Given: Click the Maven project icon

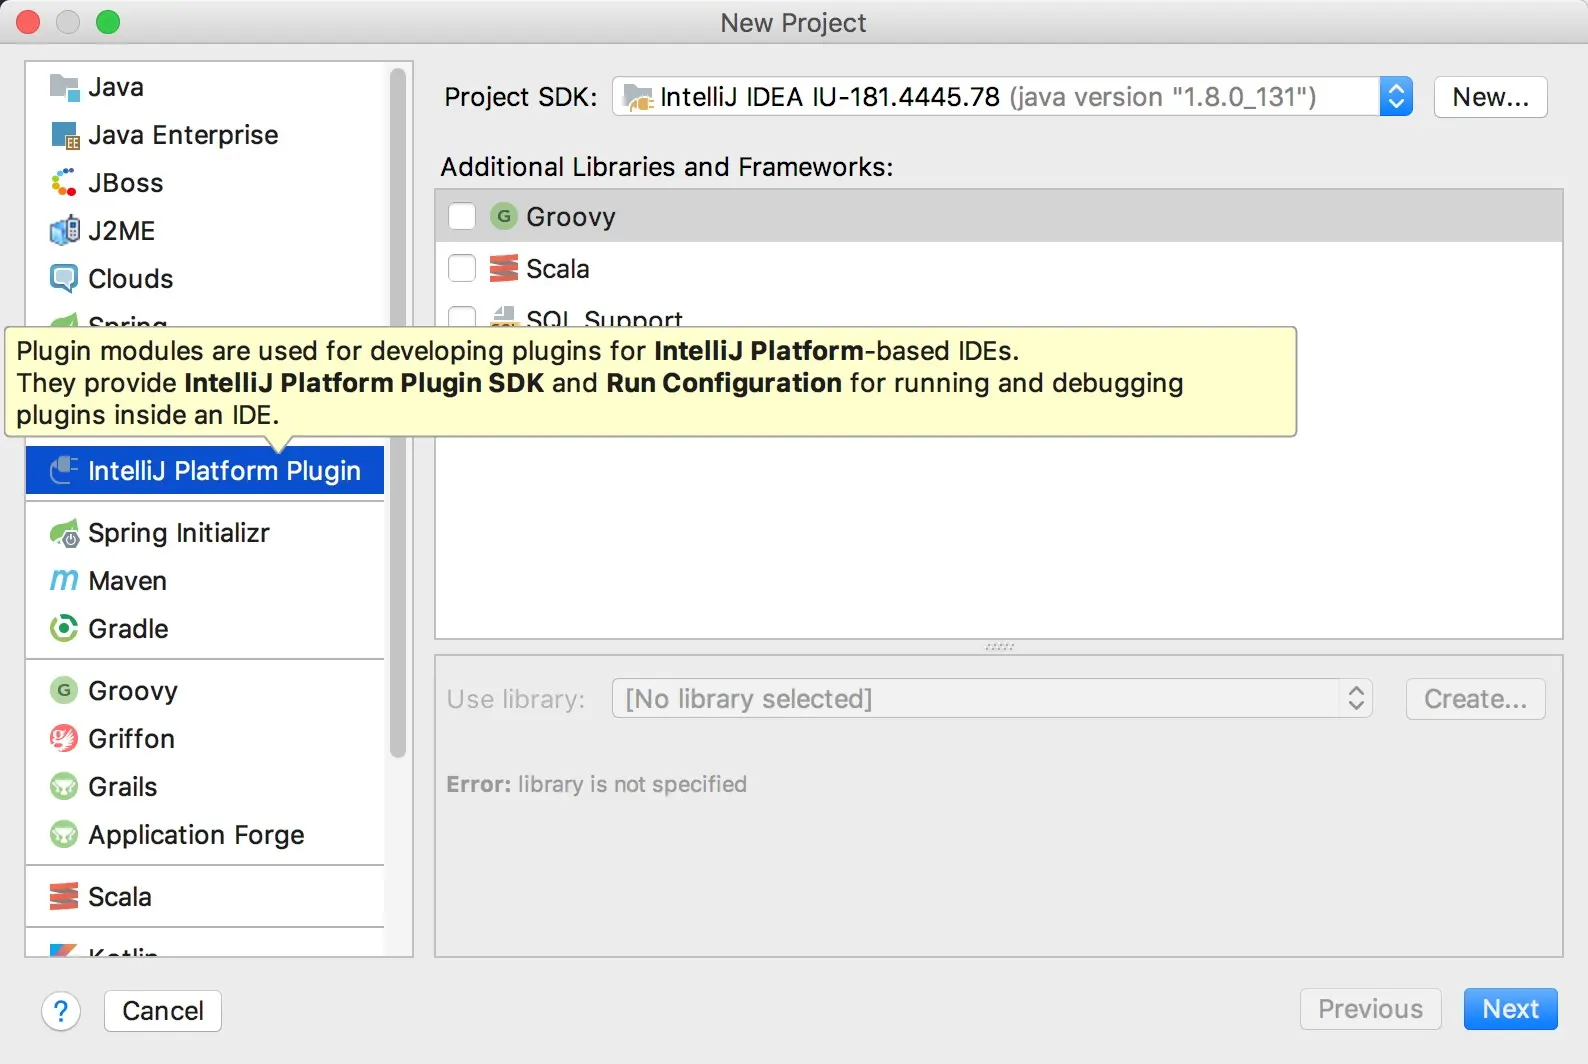Looking at the screenshot, I should tap(64, 581).
